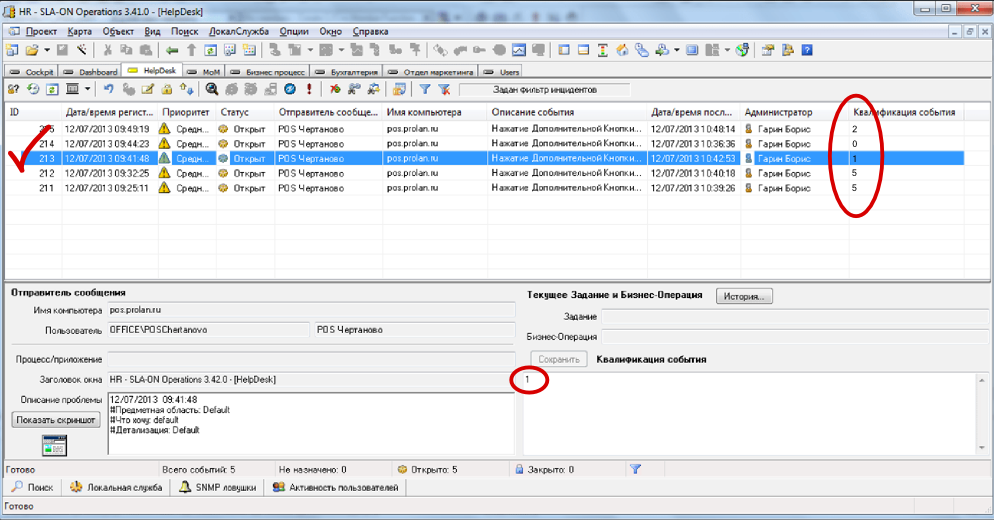Open the Проект menu
994x520 pixels.
(41, 31)
